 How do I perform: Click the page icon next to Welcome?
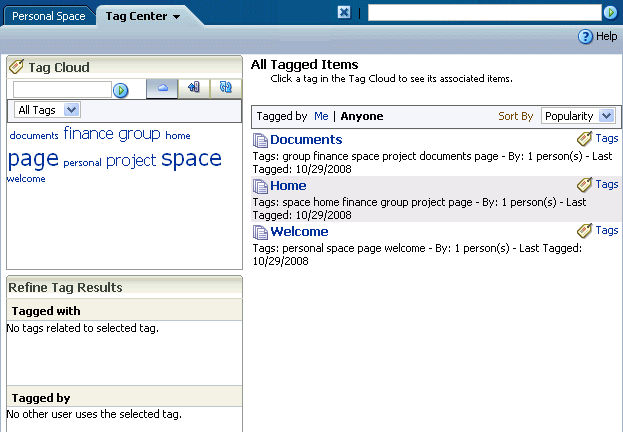pos(260,232)
